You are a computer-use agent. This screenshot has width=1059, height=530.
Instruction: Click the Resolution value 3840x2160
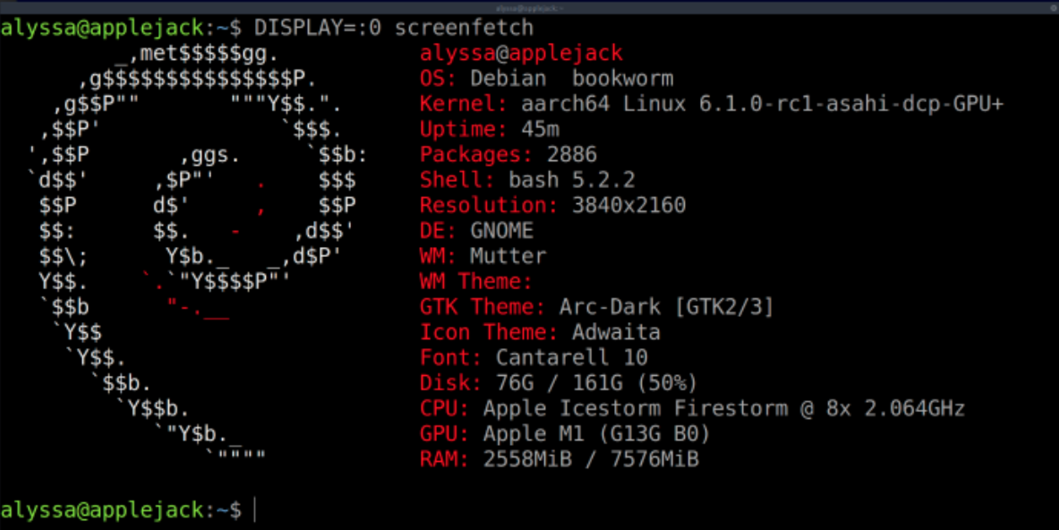[x=629, y=205]
